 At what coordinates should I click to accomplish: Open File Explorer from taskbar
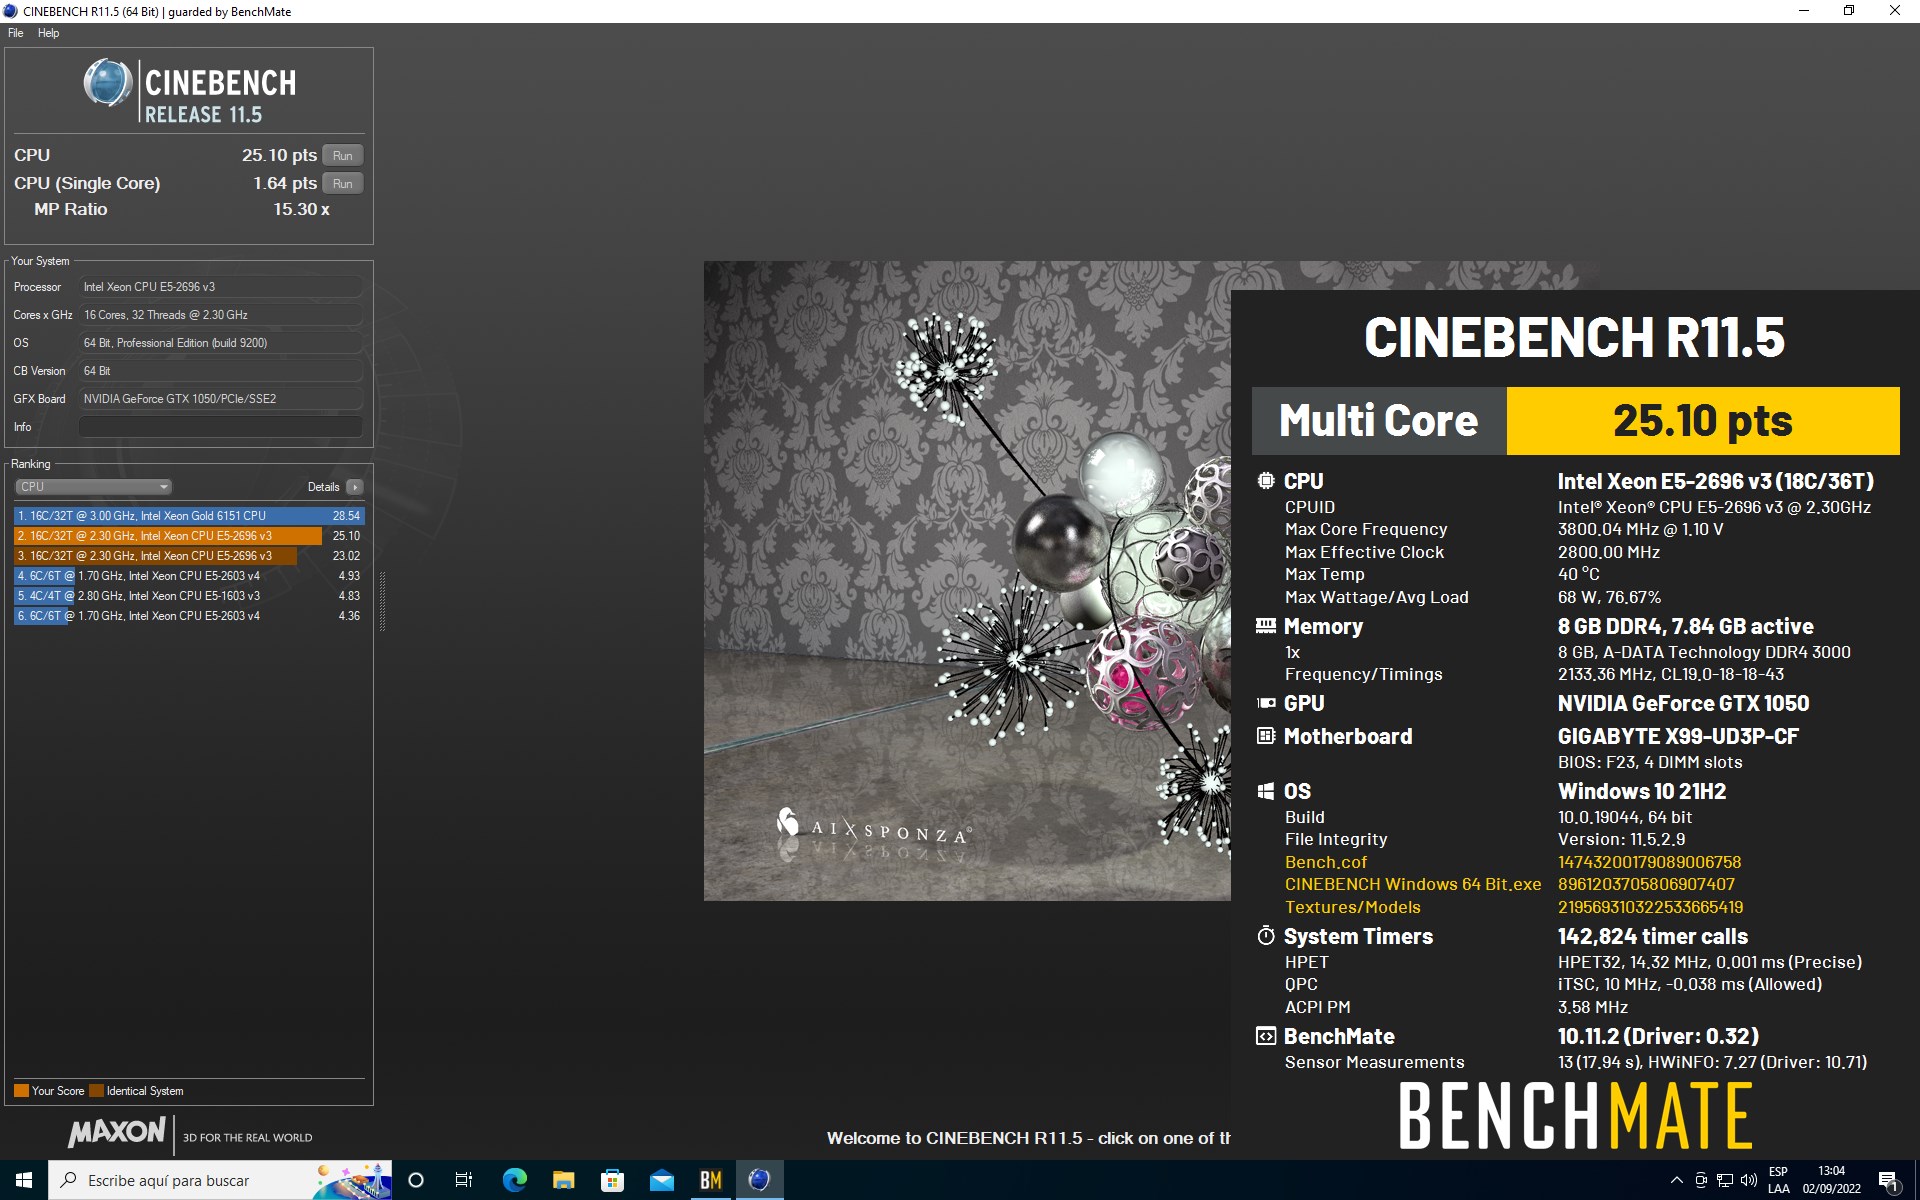coord(563,1180)
